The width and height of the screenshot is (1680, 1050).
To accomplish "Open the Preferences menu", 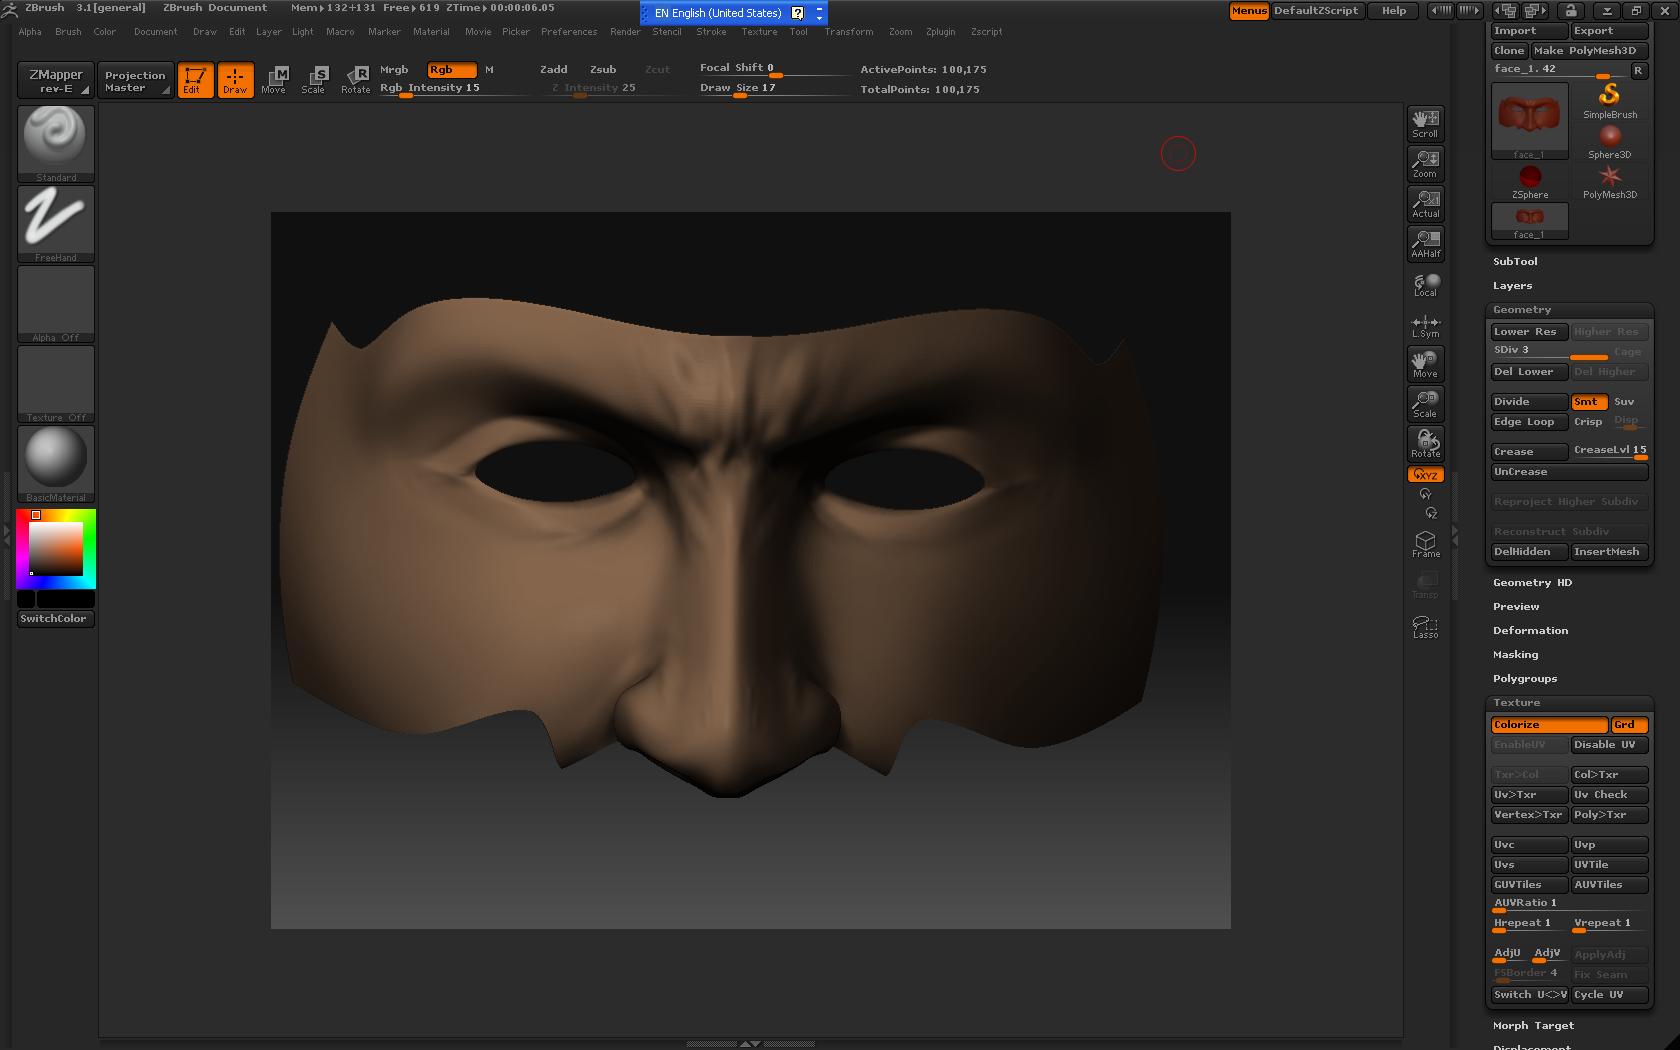I will click(569, 32).
